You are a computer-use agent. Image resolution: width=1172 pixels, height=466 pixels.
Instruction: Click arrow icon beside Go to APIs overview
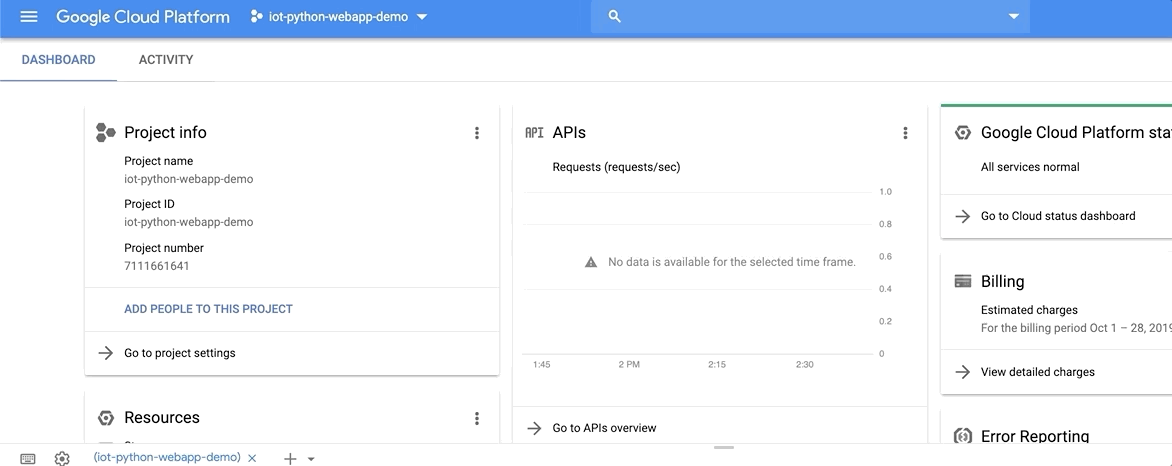click(534, 428)
